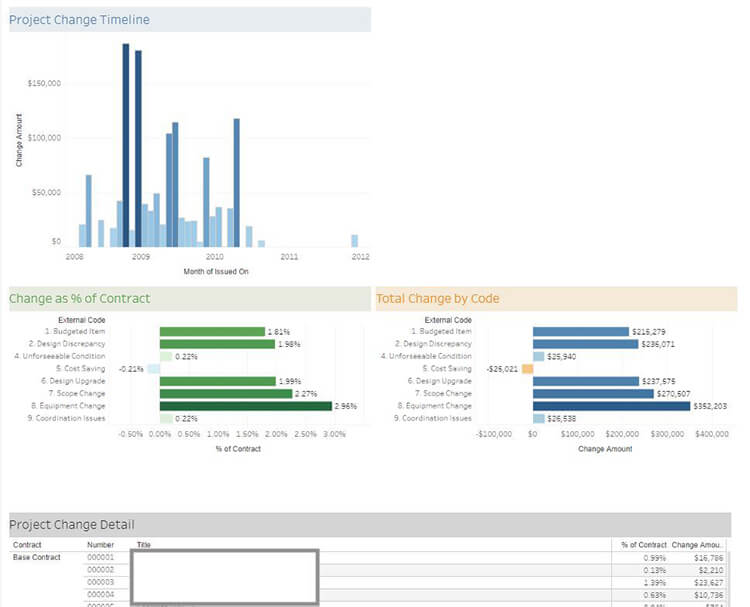The width and height of the screenshot is (750, 607).
Task: Select the green Budgeted Item 1.81% bar
Action: point(212,331)
